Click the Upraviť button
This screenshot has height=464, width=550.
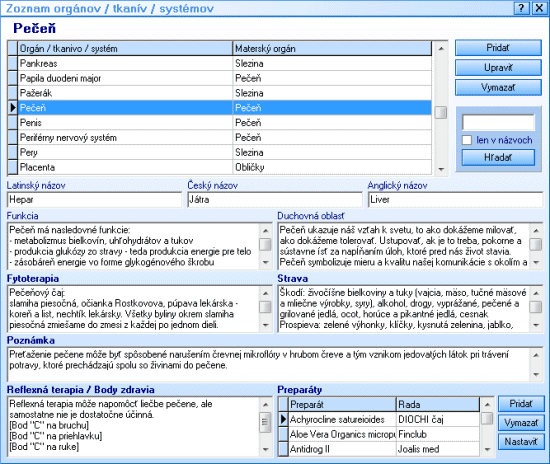(x=498, y=67)
